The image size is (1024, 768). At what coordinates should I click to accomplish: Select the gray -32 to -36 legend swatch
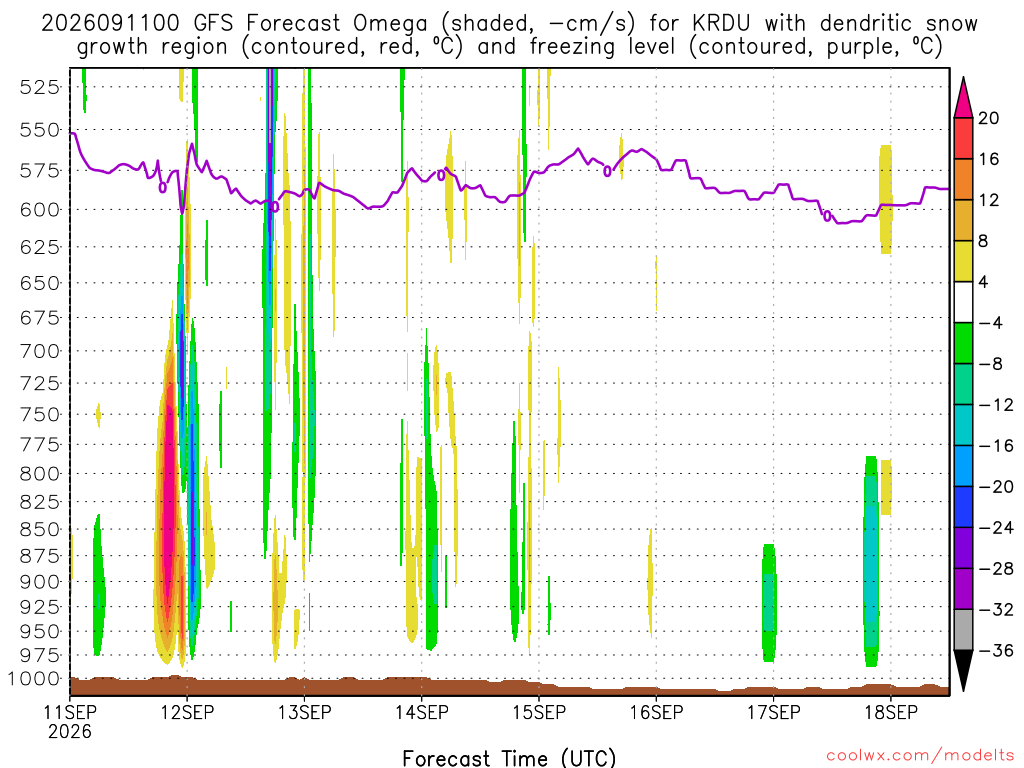[963, 630]
